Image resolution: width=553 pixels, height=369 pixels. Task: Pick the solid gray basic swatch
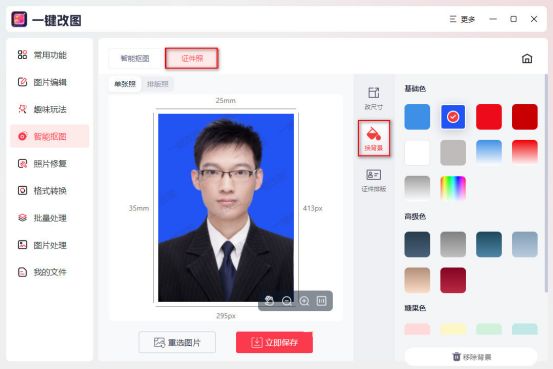[453, 153]
